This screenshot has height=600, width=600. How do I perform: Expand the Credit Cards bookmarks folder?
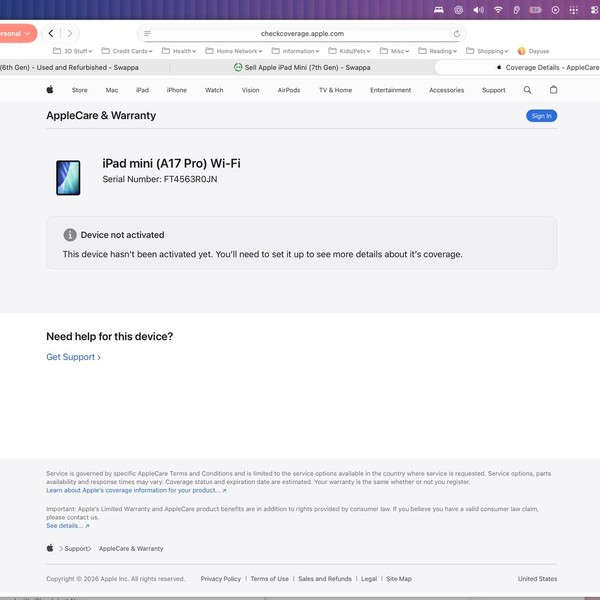coord(127,51)
